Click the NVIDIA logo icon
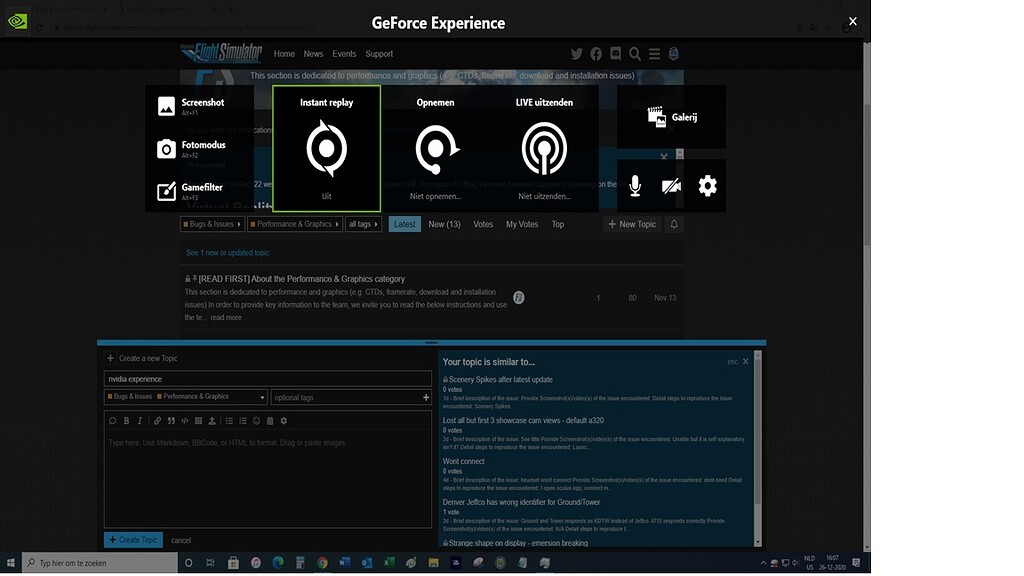Screen dimensions: 1024x576 18,22
